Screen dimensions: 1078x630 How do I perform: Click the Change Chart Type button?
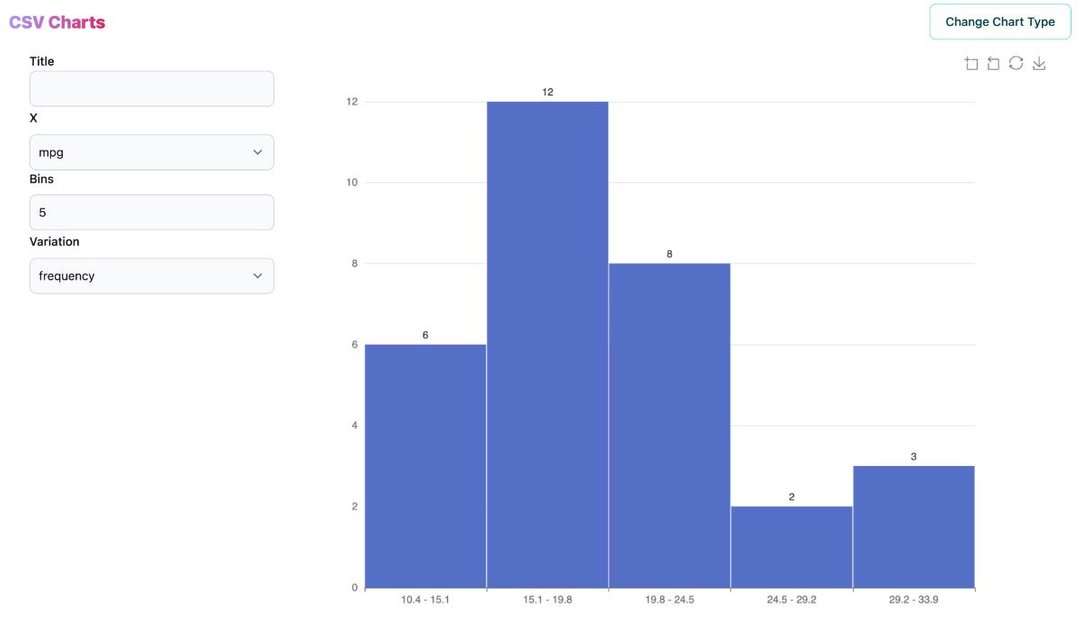click(1000, 21)
